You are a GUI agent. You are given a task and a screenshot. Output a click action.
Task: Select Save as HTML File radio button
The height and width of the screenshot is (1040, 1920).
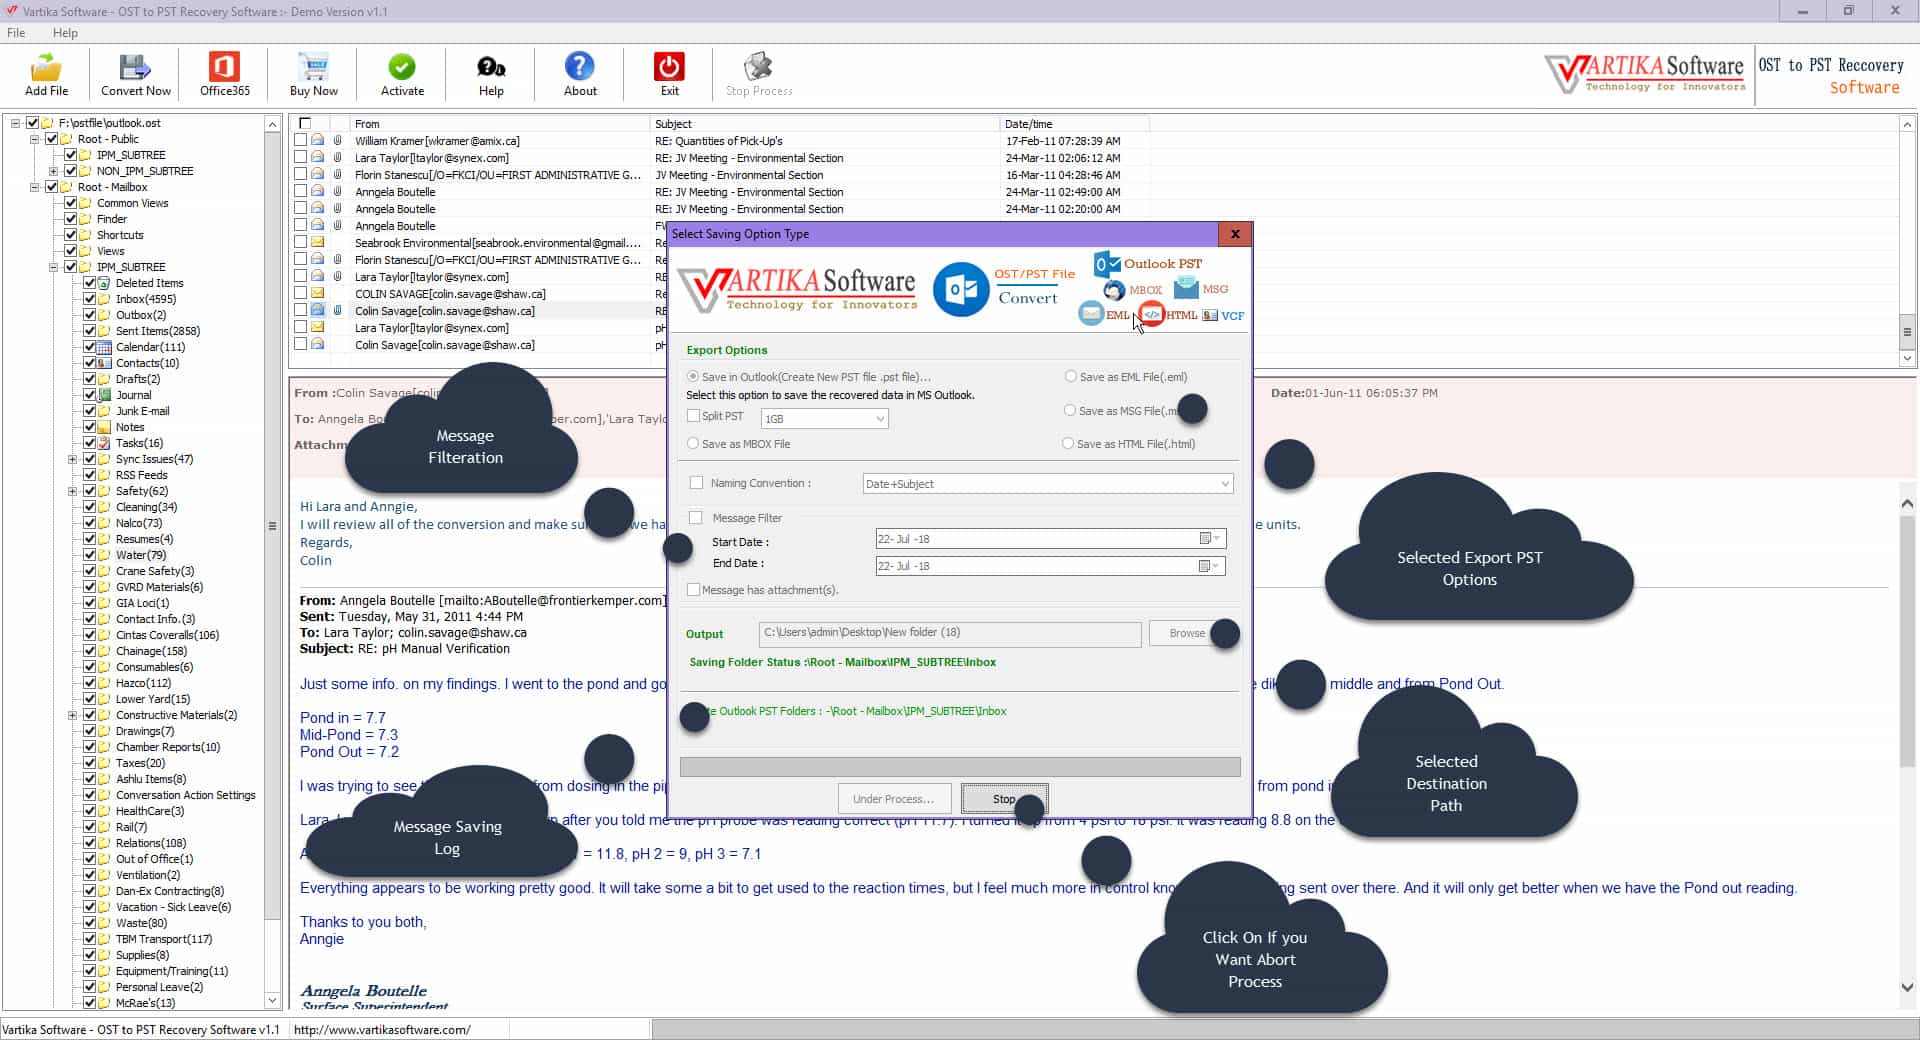pos(1068,443)
